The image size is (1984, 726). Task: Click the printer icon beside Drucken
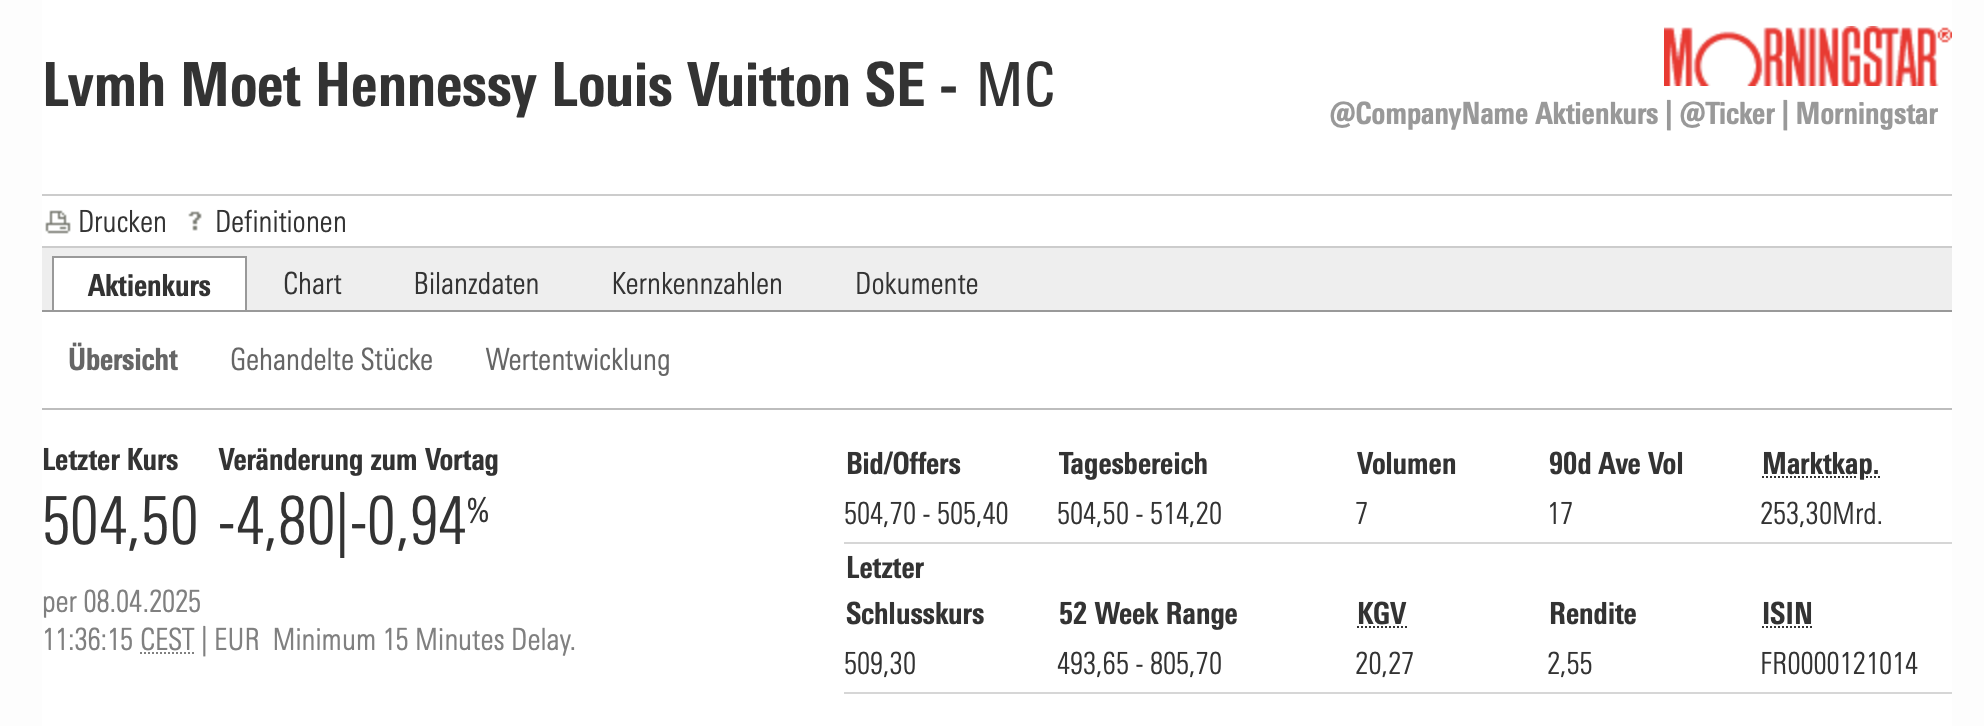tap(57, 222)
